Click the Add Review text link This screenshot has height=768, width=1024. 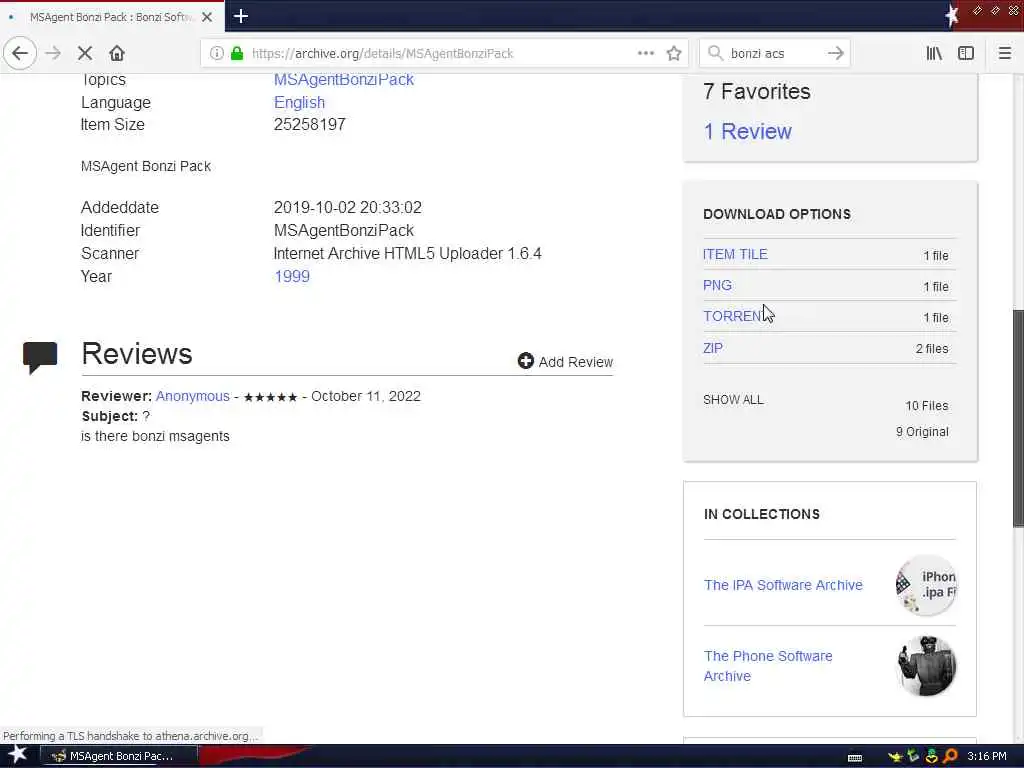pos(575,362)
